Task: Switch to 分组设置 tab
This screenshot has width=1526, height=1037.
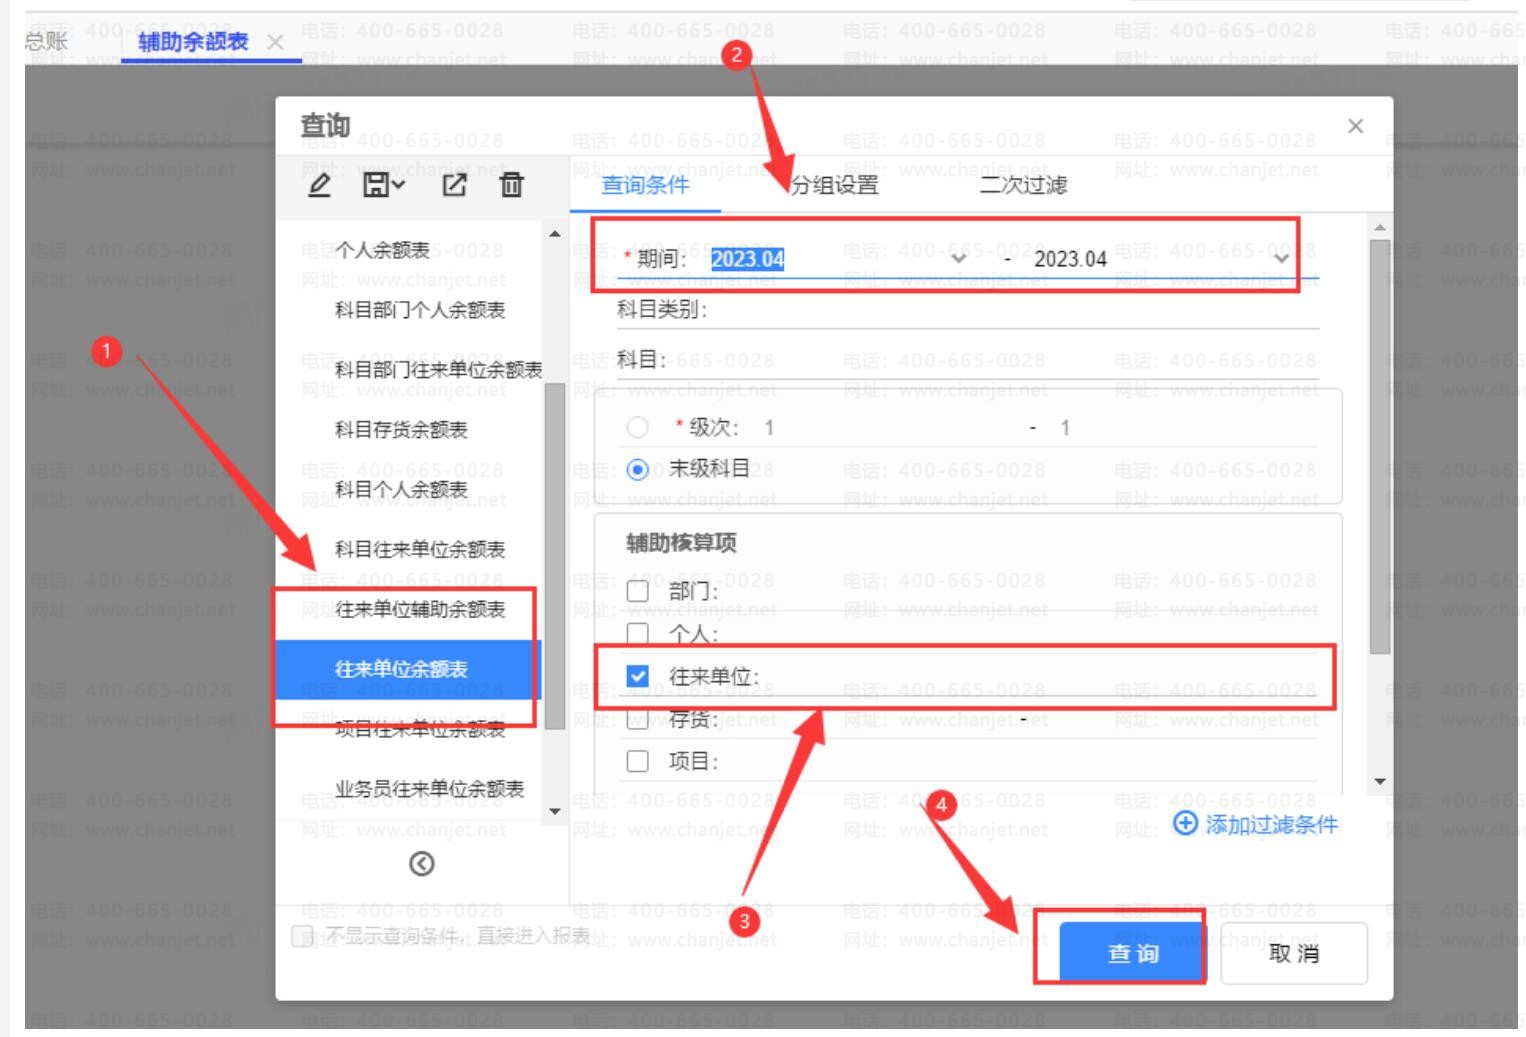Action: tap(835, 185)
